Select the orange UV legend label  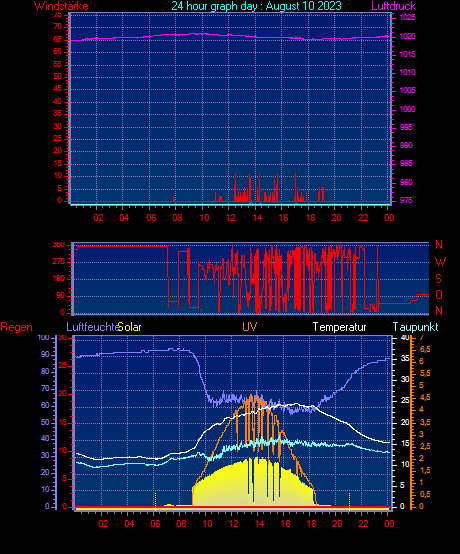249,326
